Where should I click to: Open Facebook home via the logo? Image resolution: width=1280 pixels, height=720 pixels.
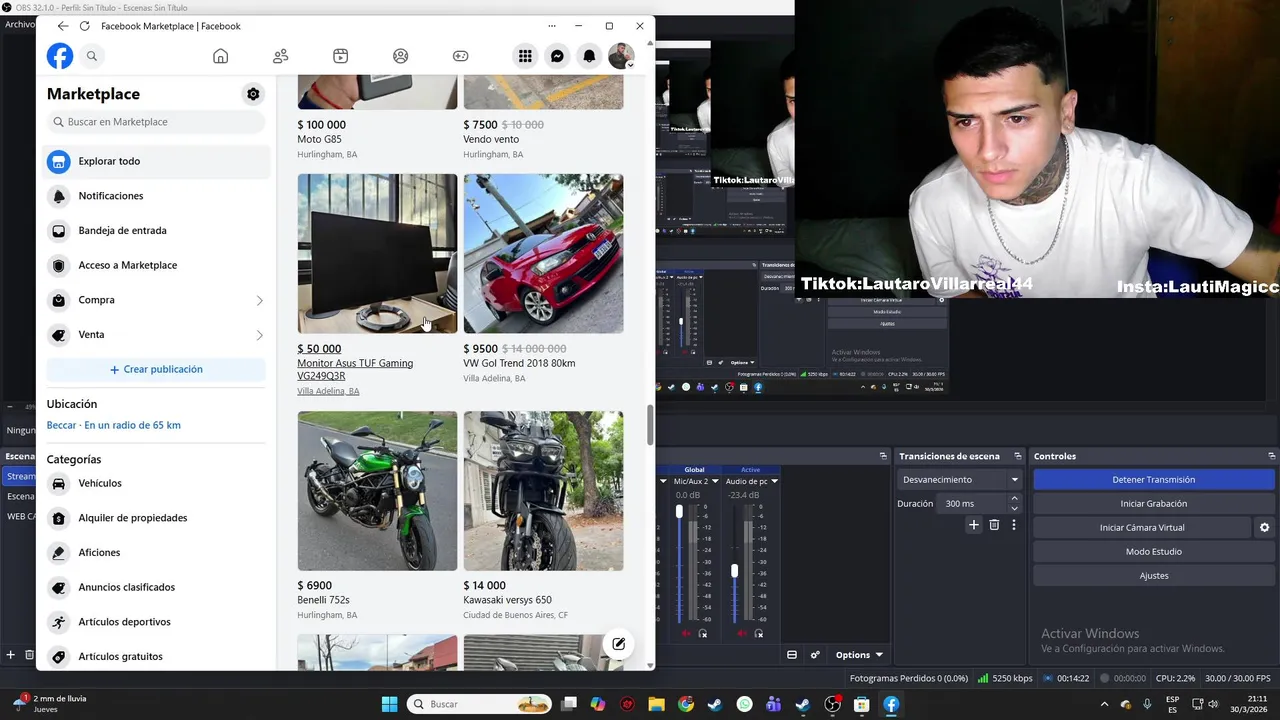point(60,56)
